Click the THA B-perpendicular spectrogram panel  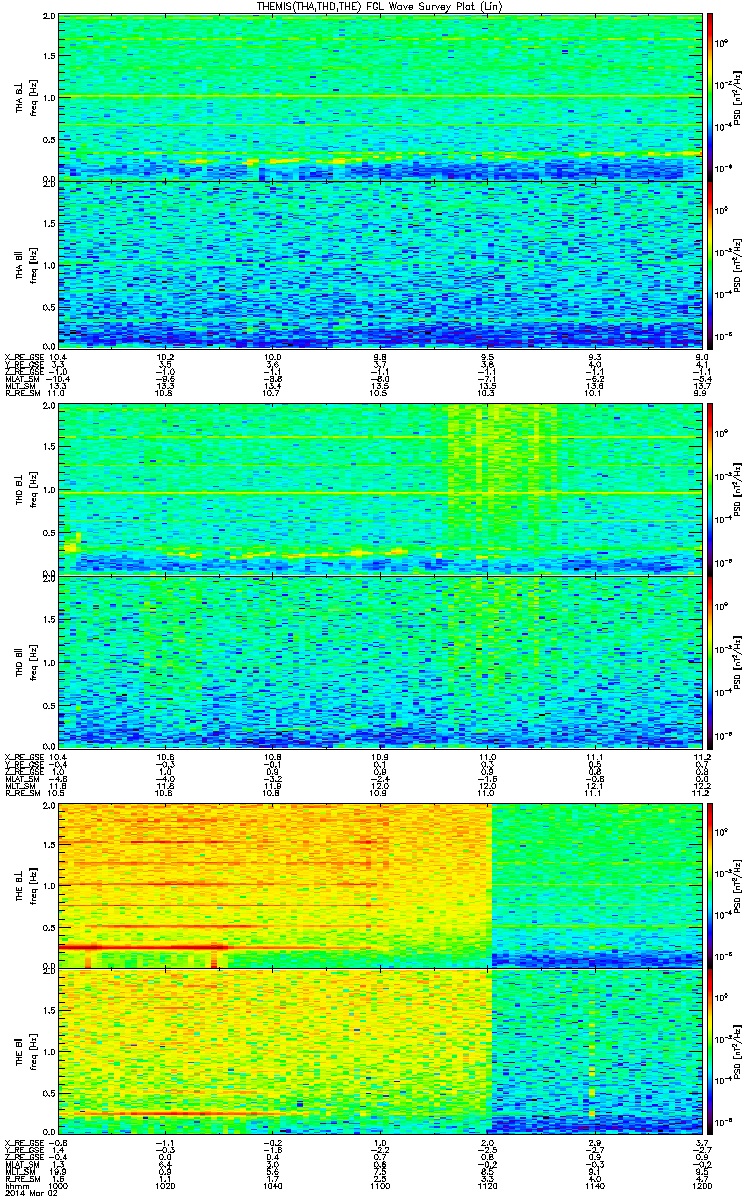[380, 97]
